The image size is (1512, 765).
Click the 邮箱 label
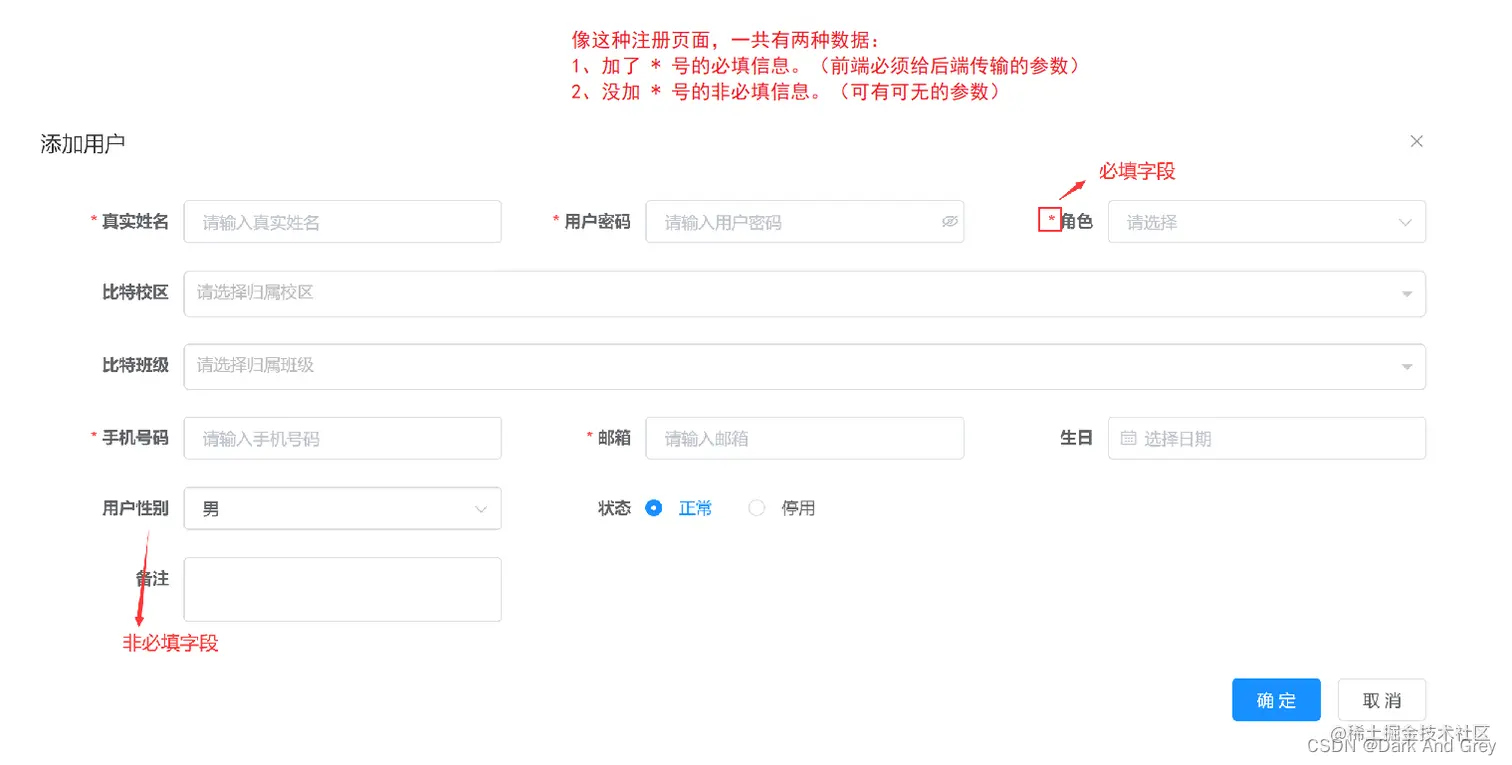(614, 438)
